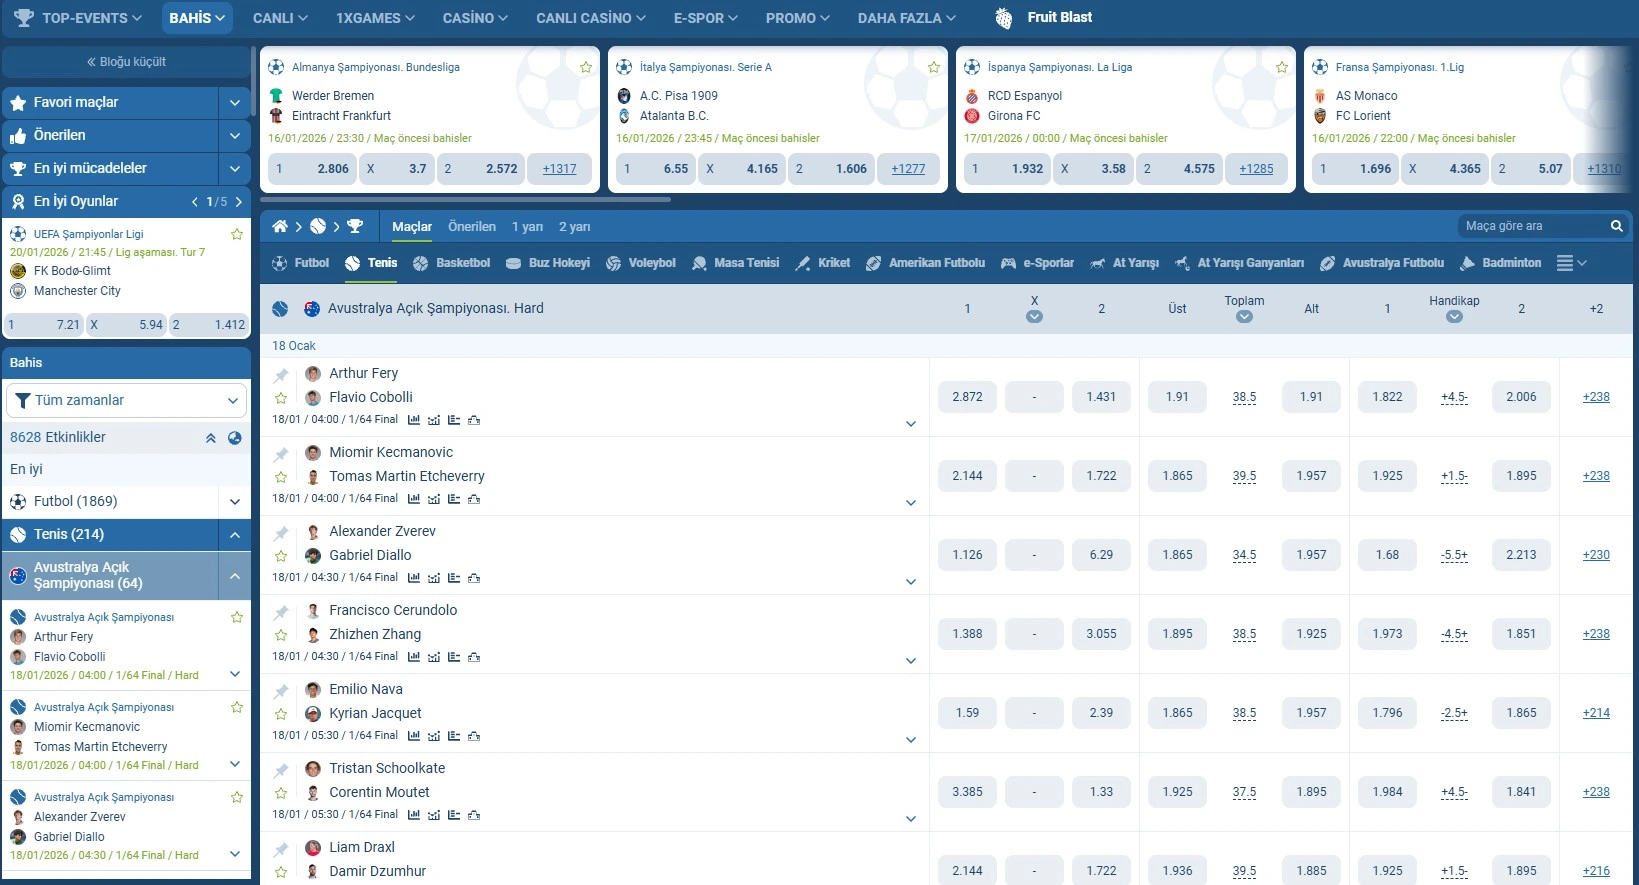The width and height of the screenshot is (1639, 885).
Task: Click Bloğu küçült to collapse sidebar
Action: point(126,62)
